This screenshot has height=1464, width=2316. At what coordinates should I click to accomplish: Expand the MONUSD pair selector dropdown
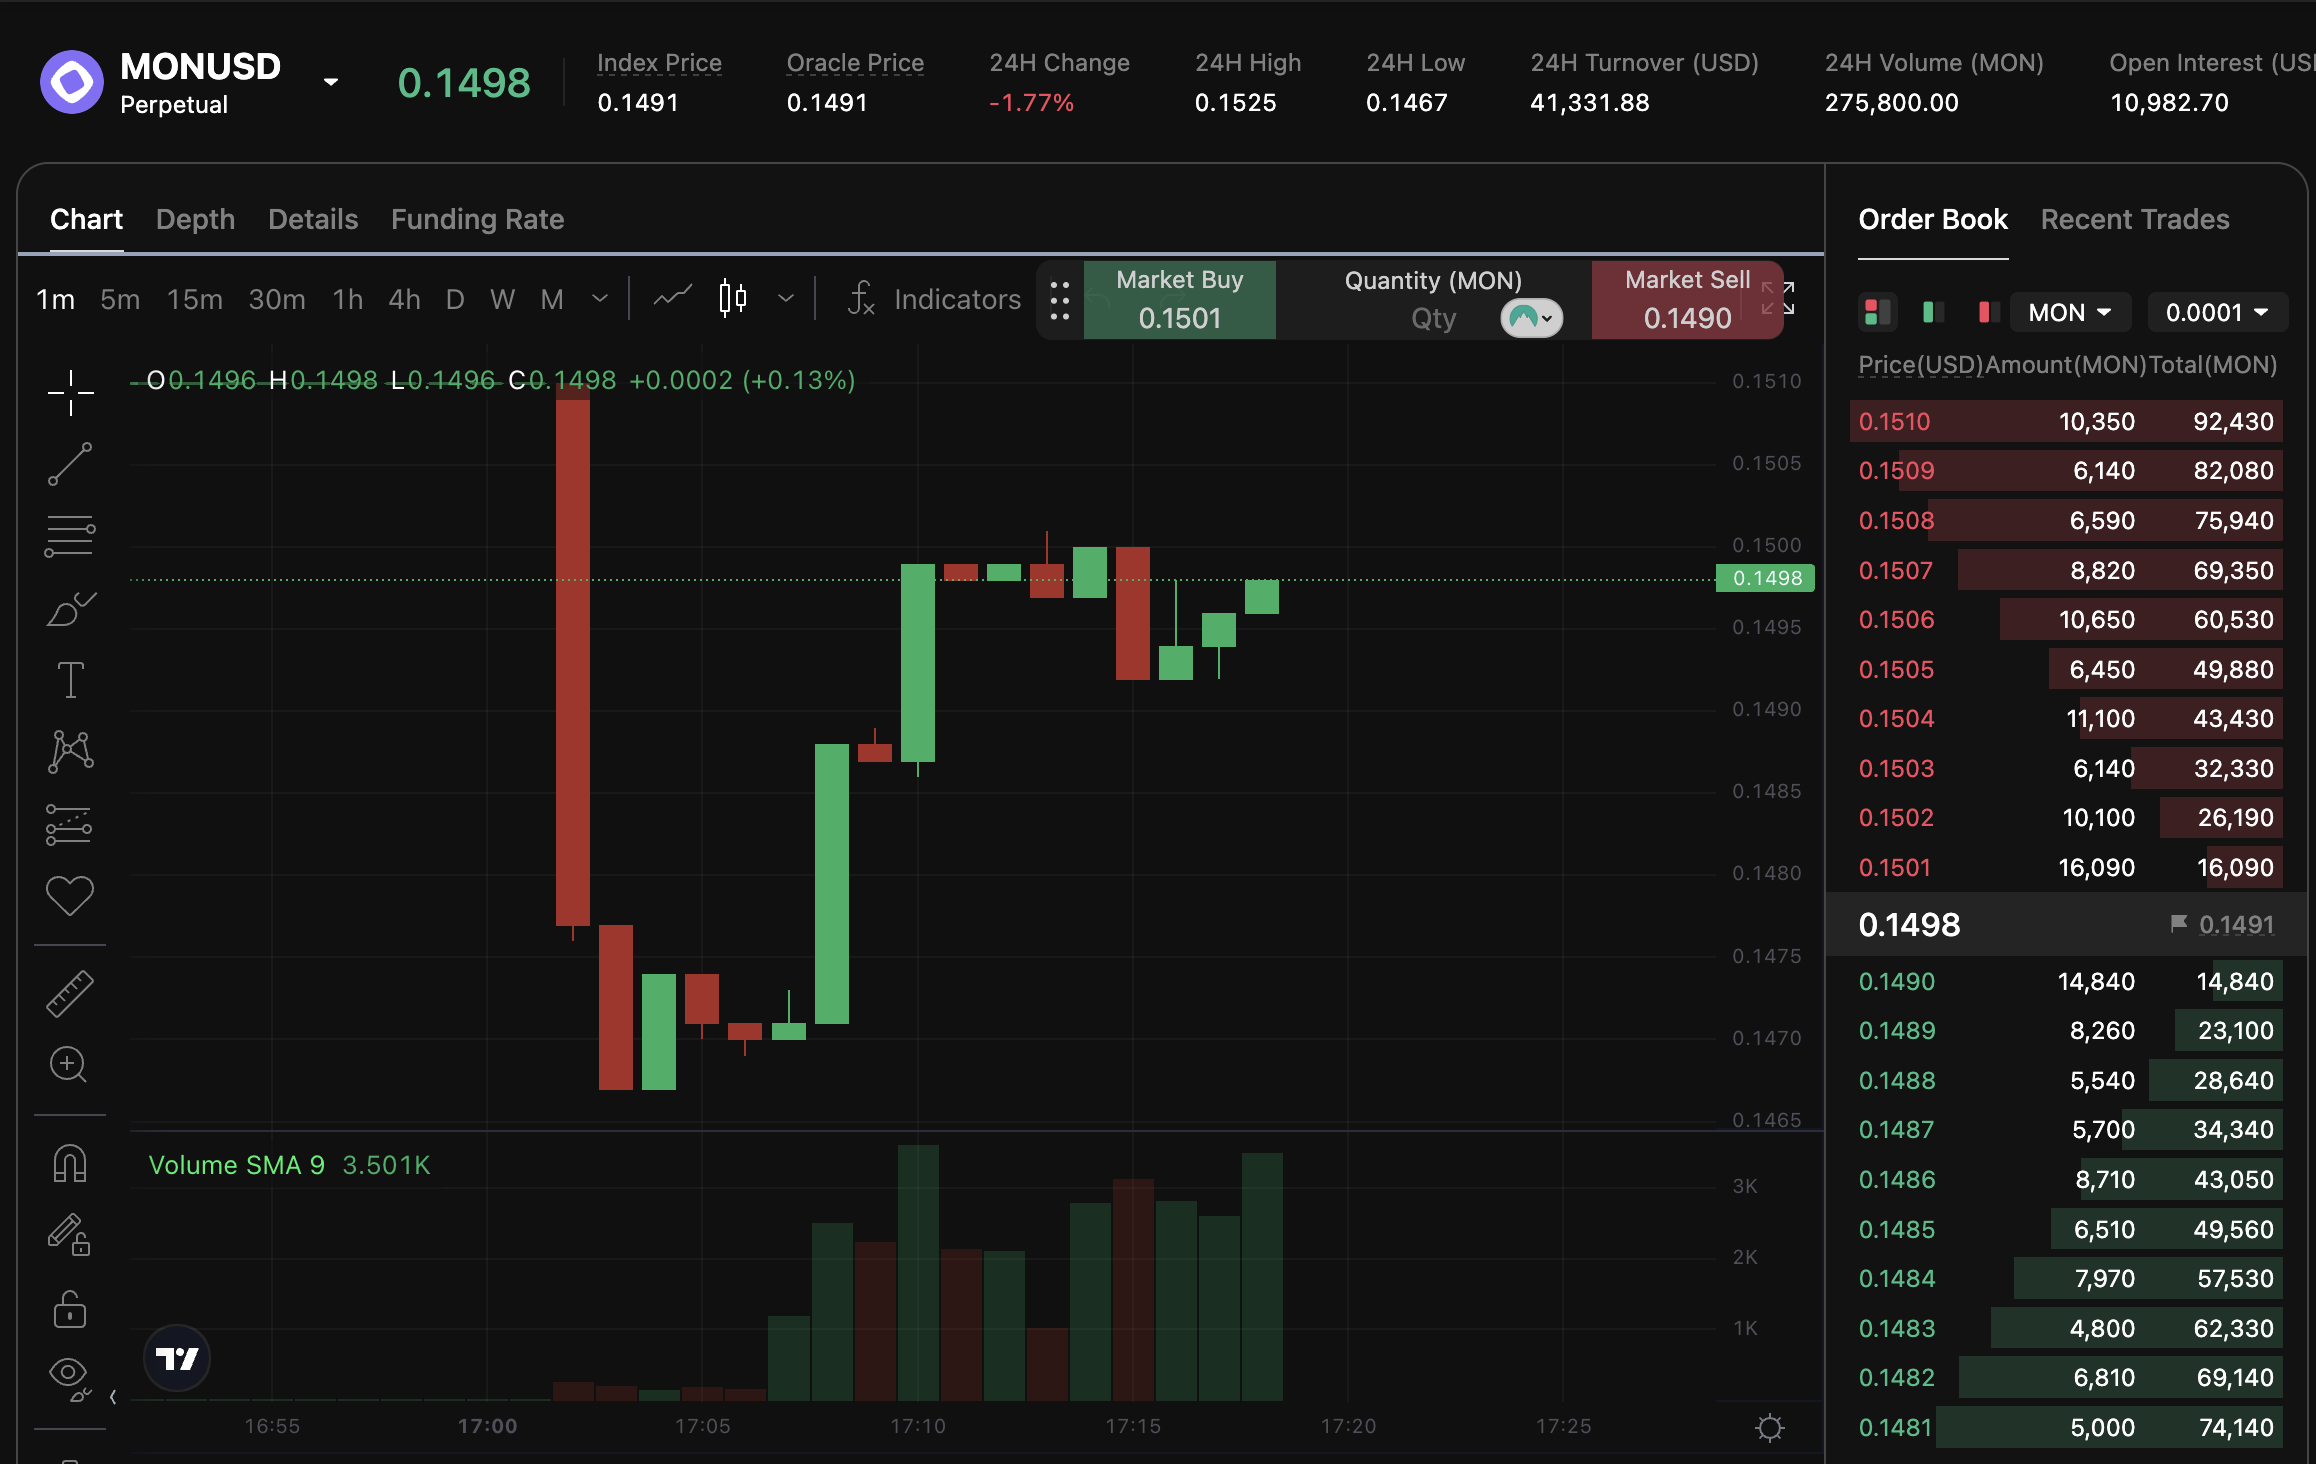(x=331, y=83)
